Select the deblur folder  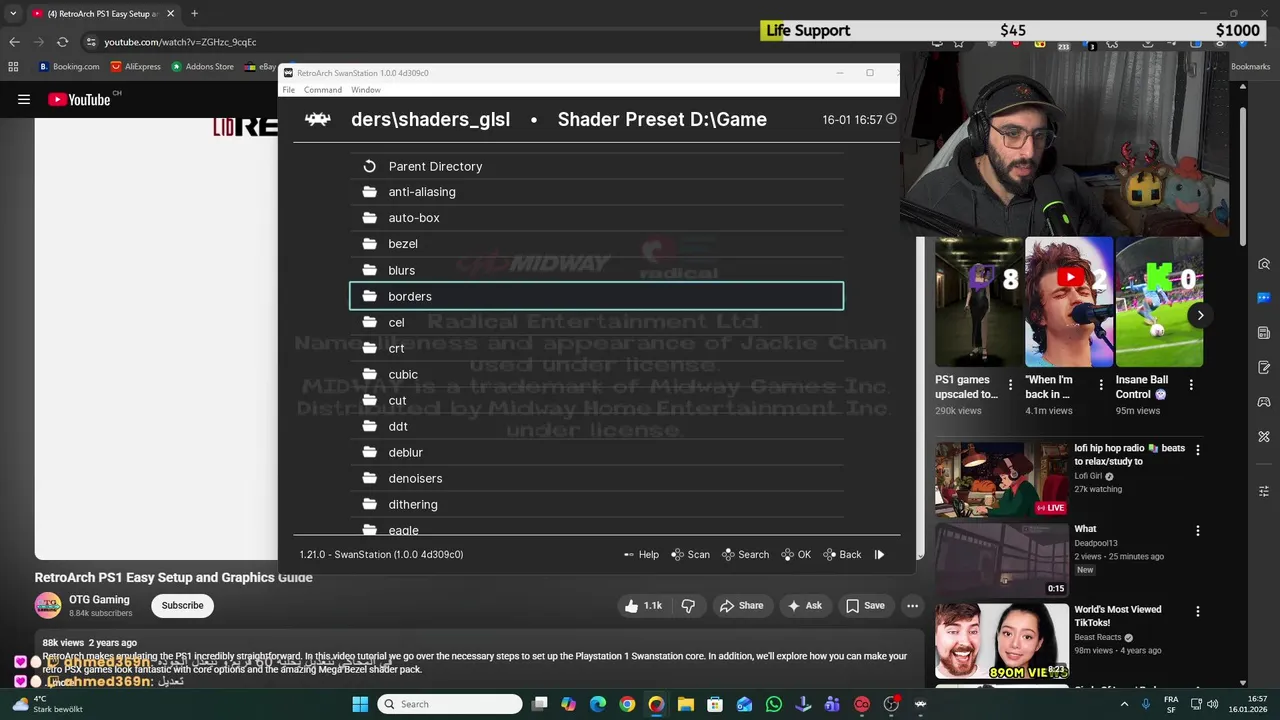[x=596, y=452]
